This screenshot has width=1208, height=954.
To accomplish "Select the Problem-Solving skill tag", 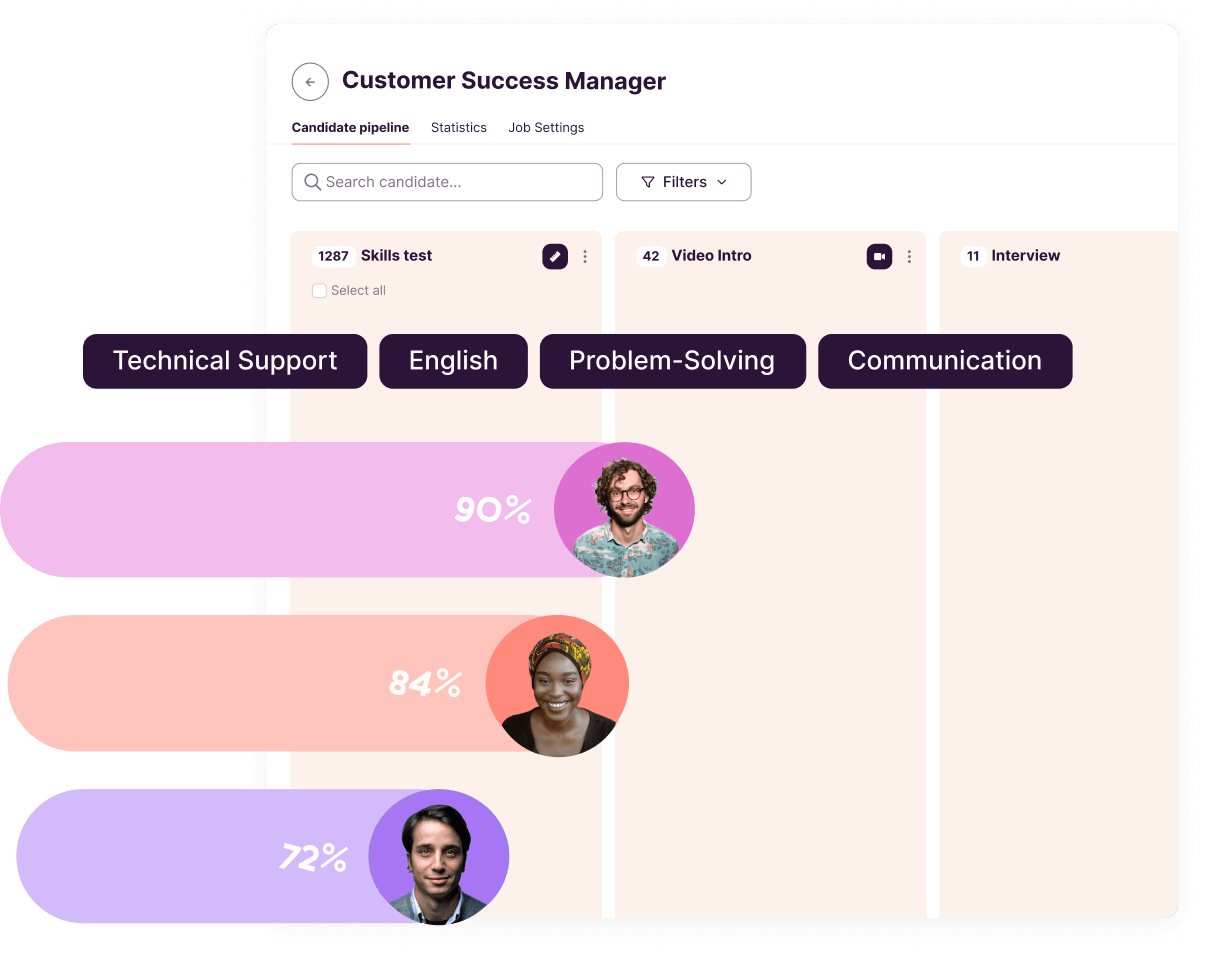I will (x=672, y=361).
